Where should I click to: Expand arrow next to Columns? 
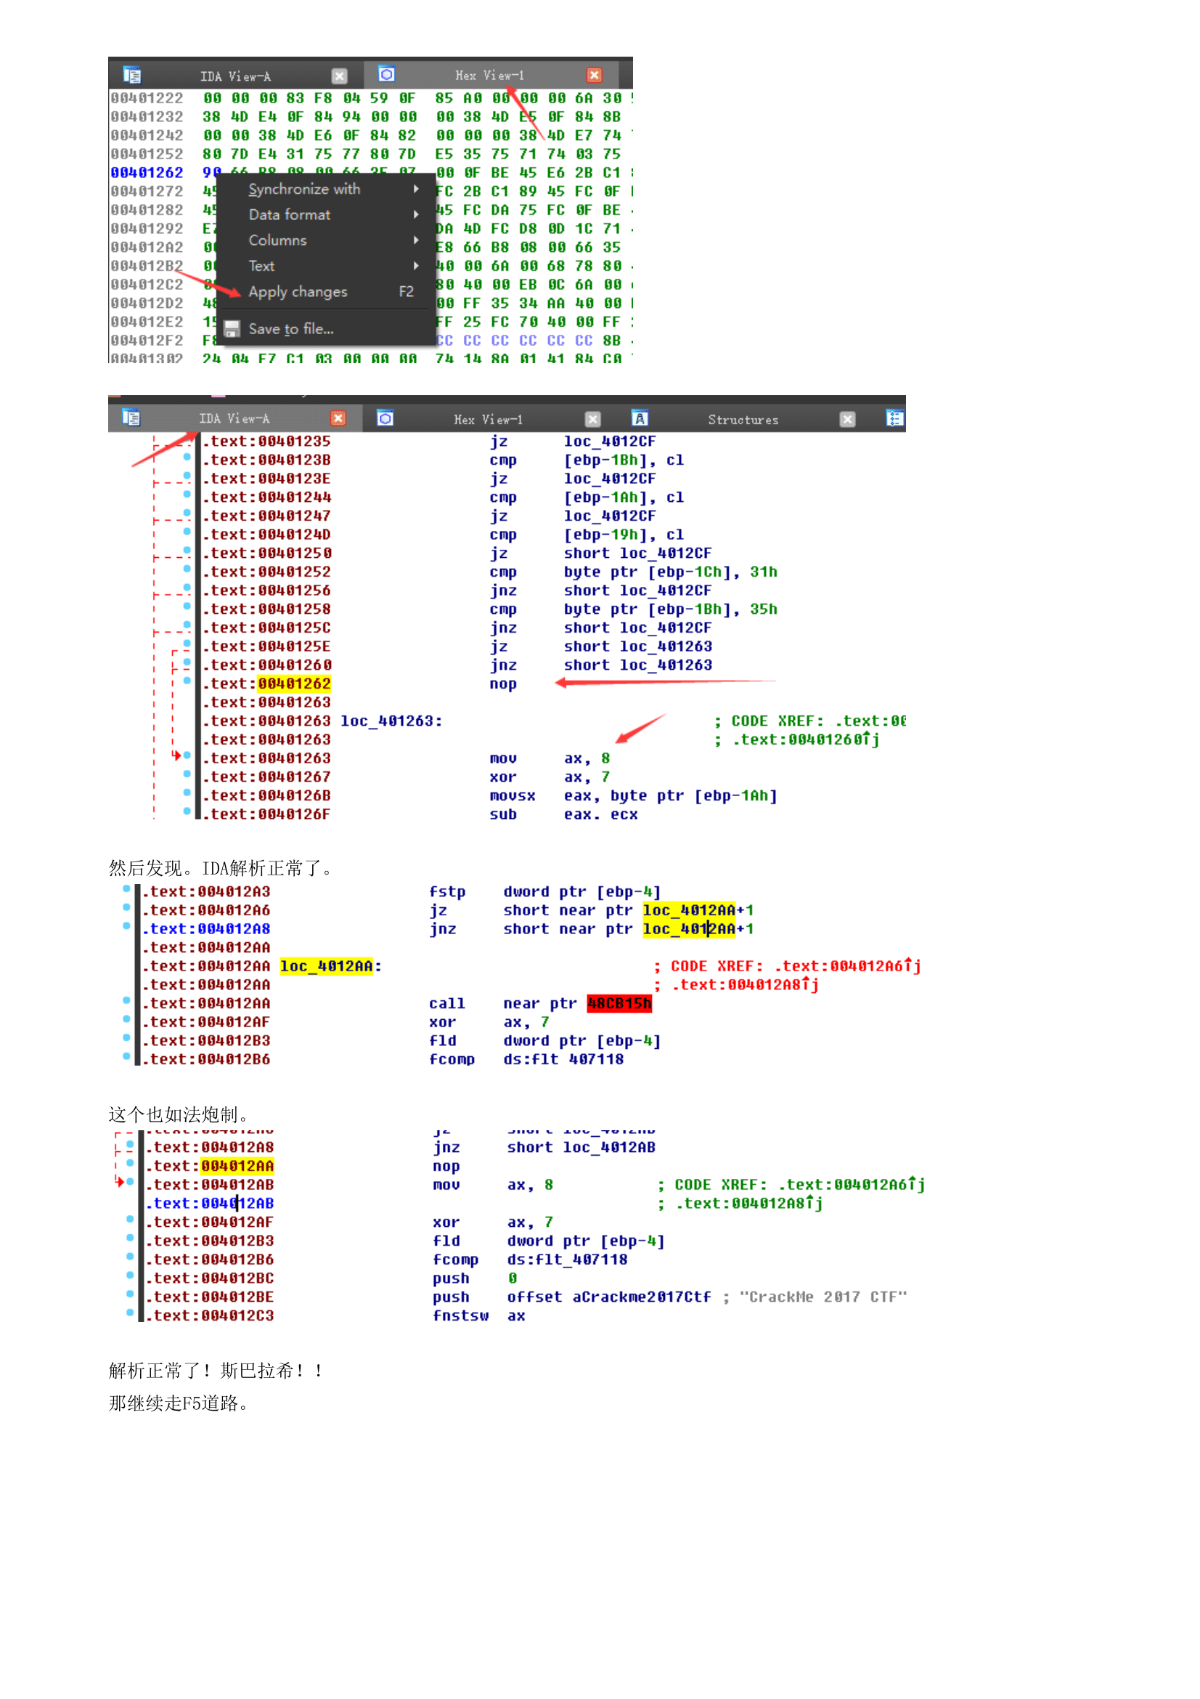coord(416,241)
